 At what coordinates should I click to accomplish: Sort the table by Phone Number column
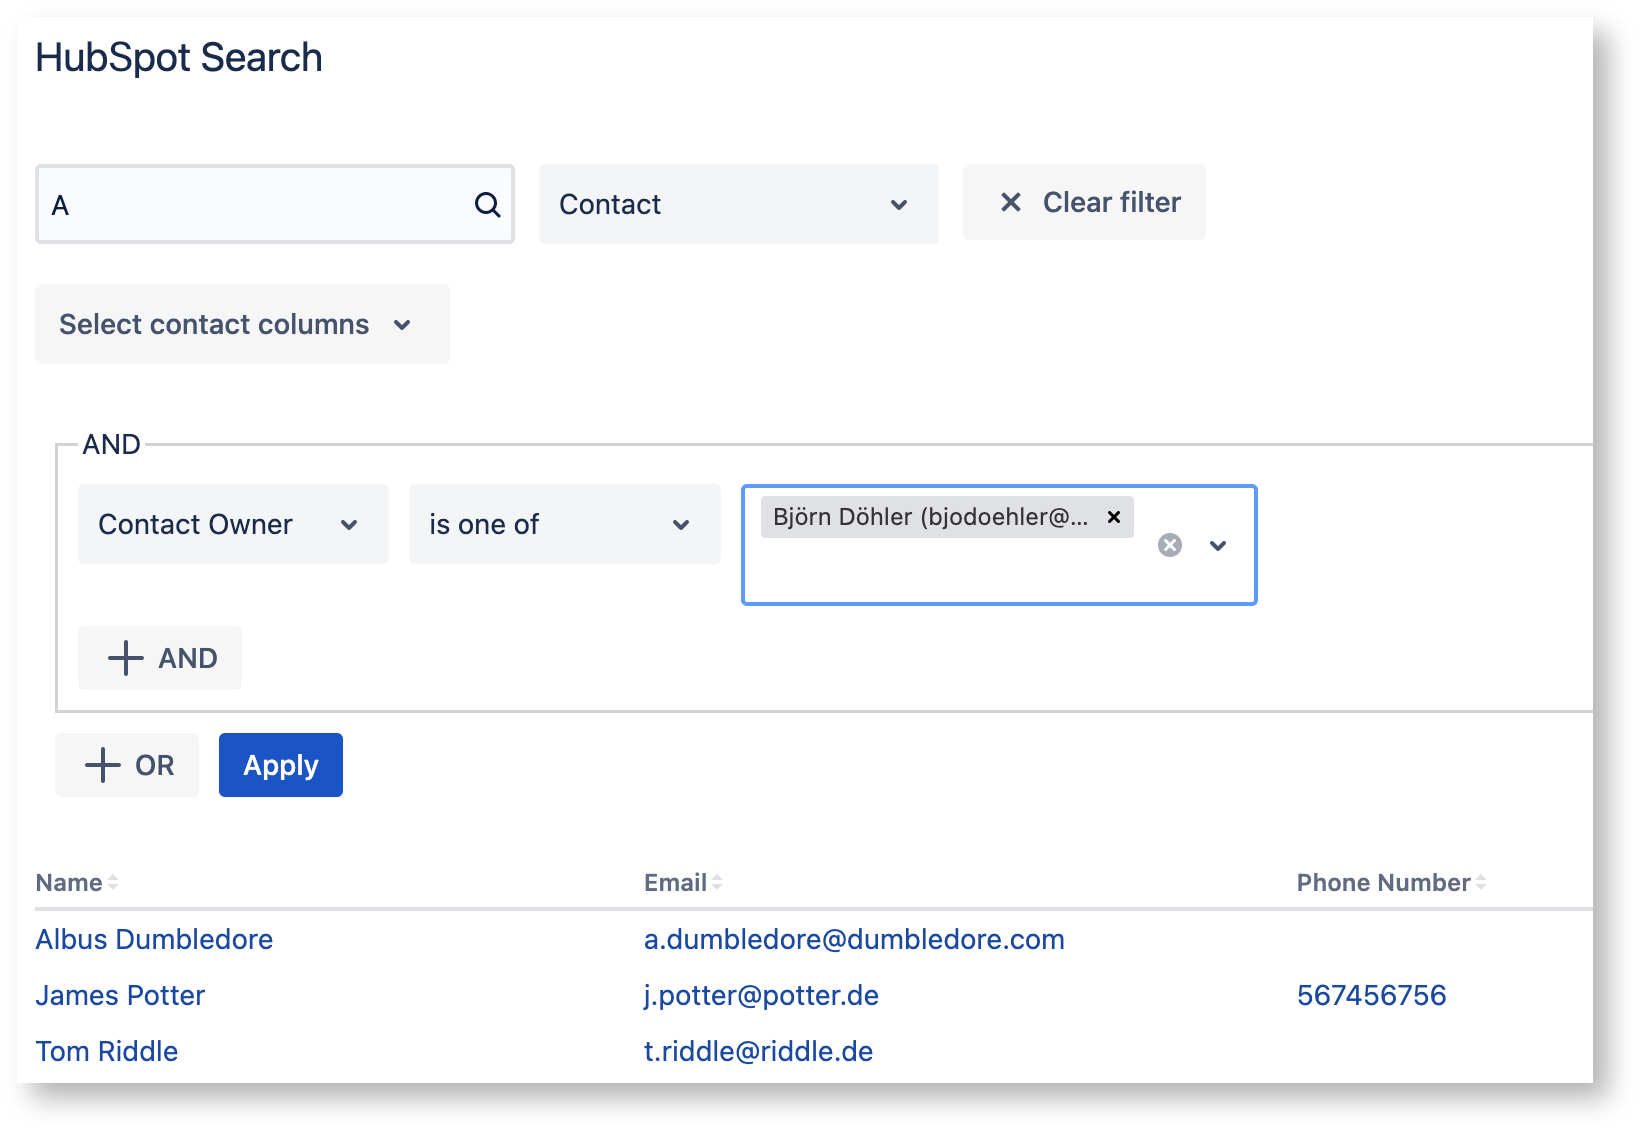[1391, 882]
